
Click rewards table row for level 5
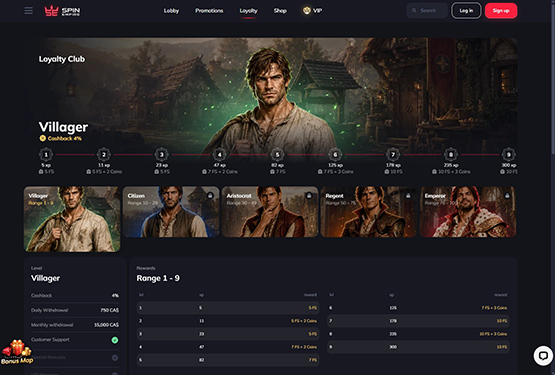228,360
